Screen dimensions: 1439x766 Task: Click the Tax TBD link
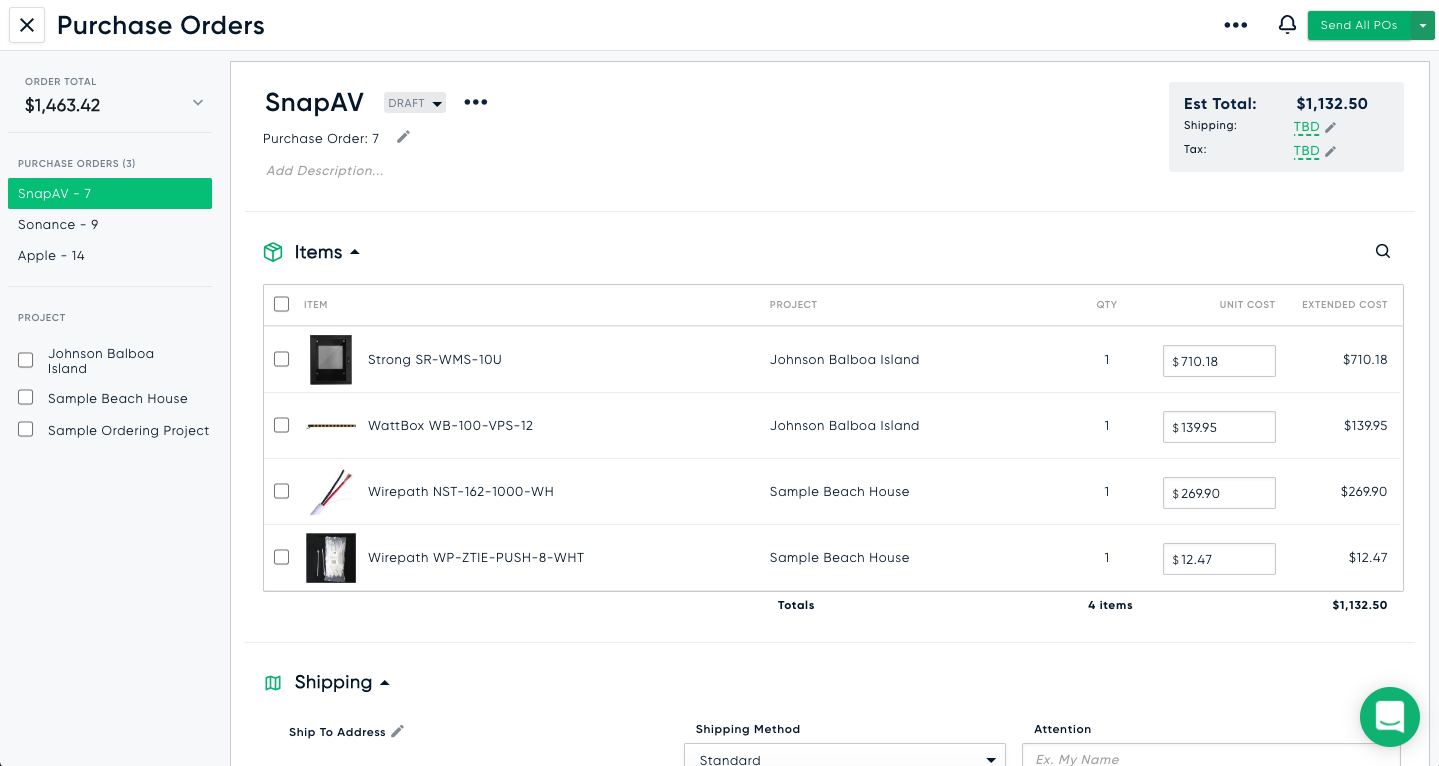(1306, 151)
